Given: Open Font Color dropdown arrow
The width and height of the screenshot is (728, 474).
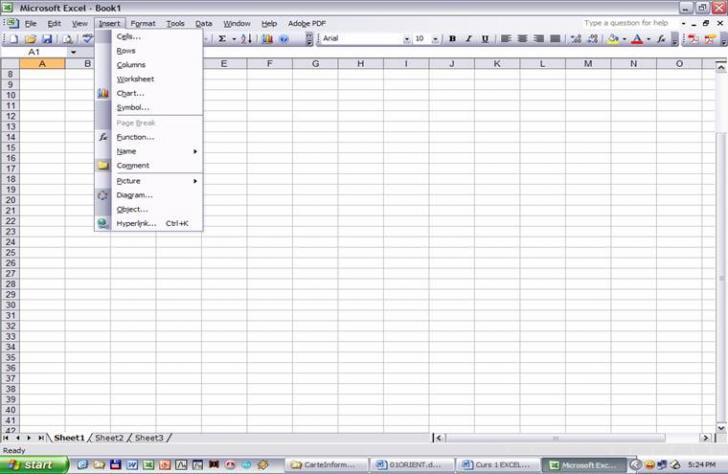Looking at the screenshot, I should (x=649, y=39).
